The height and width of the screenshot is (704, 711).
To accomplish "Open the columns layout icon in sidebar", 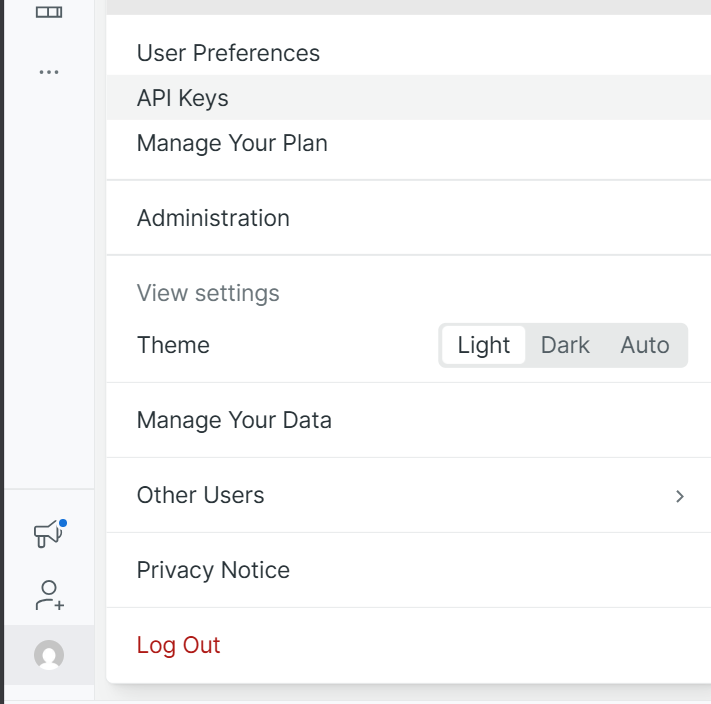I will coord(48,12).
